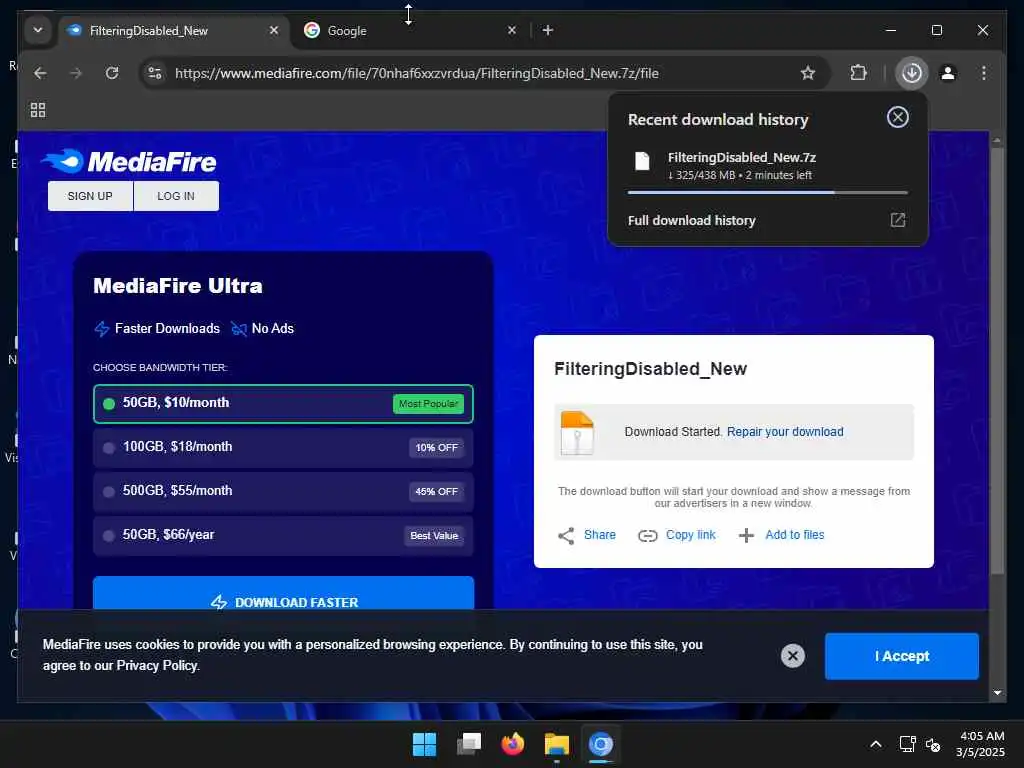Viewport: 1024px width, 768px height.
Task: Reload the MediaFire page
Action: pyautogui.click(x=112, y=73)
